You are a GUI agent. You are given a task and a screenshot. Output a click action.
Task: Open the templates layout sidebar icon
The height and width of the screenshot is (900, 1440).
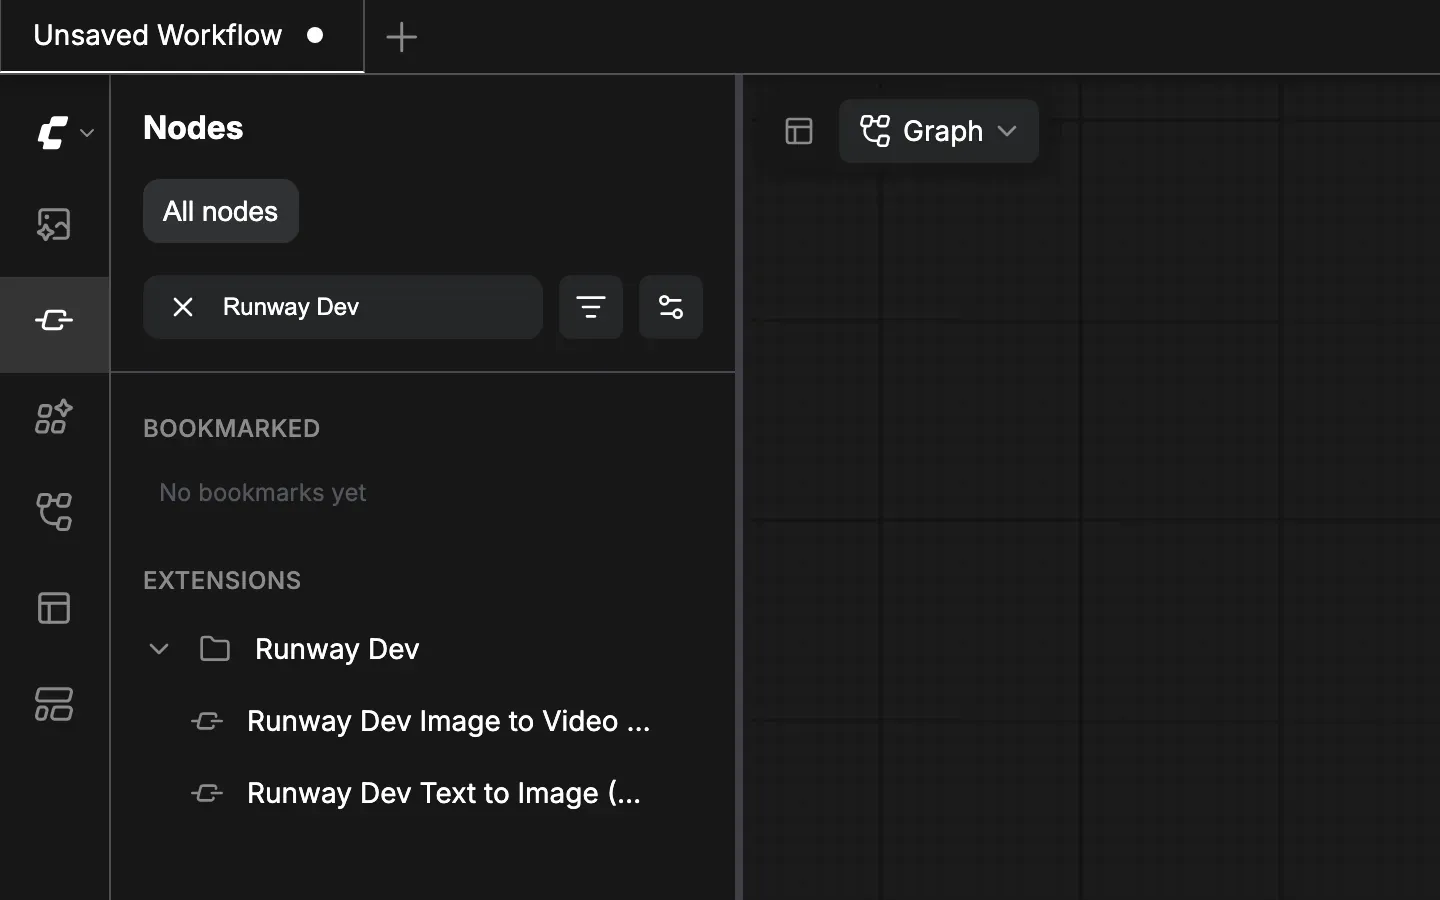click(x=54, y=608)
